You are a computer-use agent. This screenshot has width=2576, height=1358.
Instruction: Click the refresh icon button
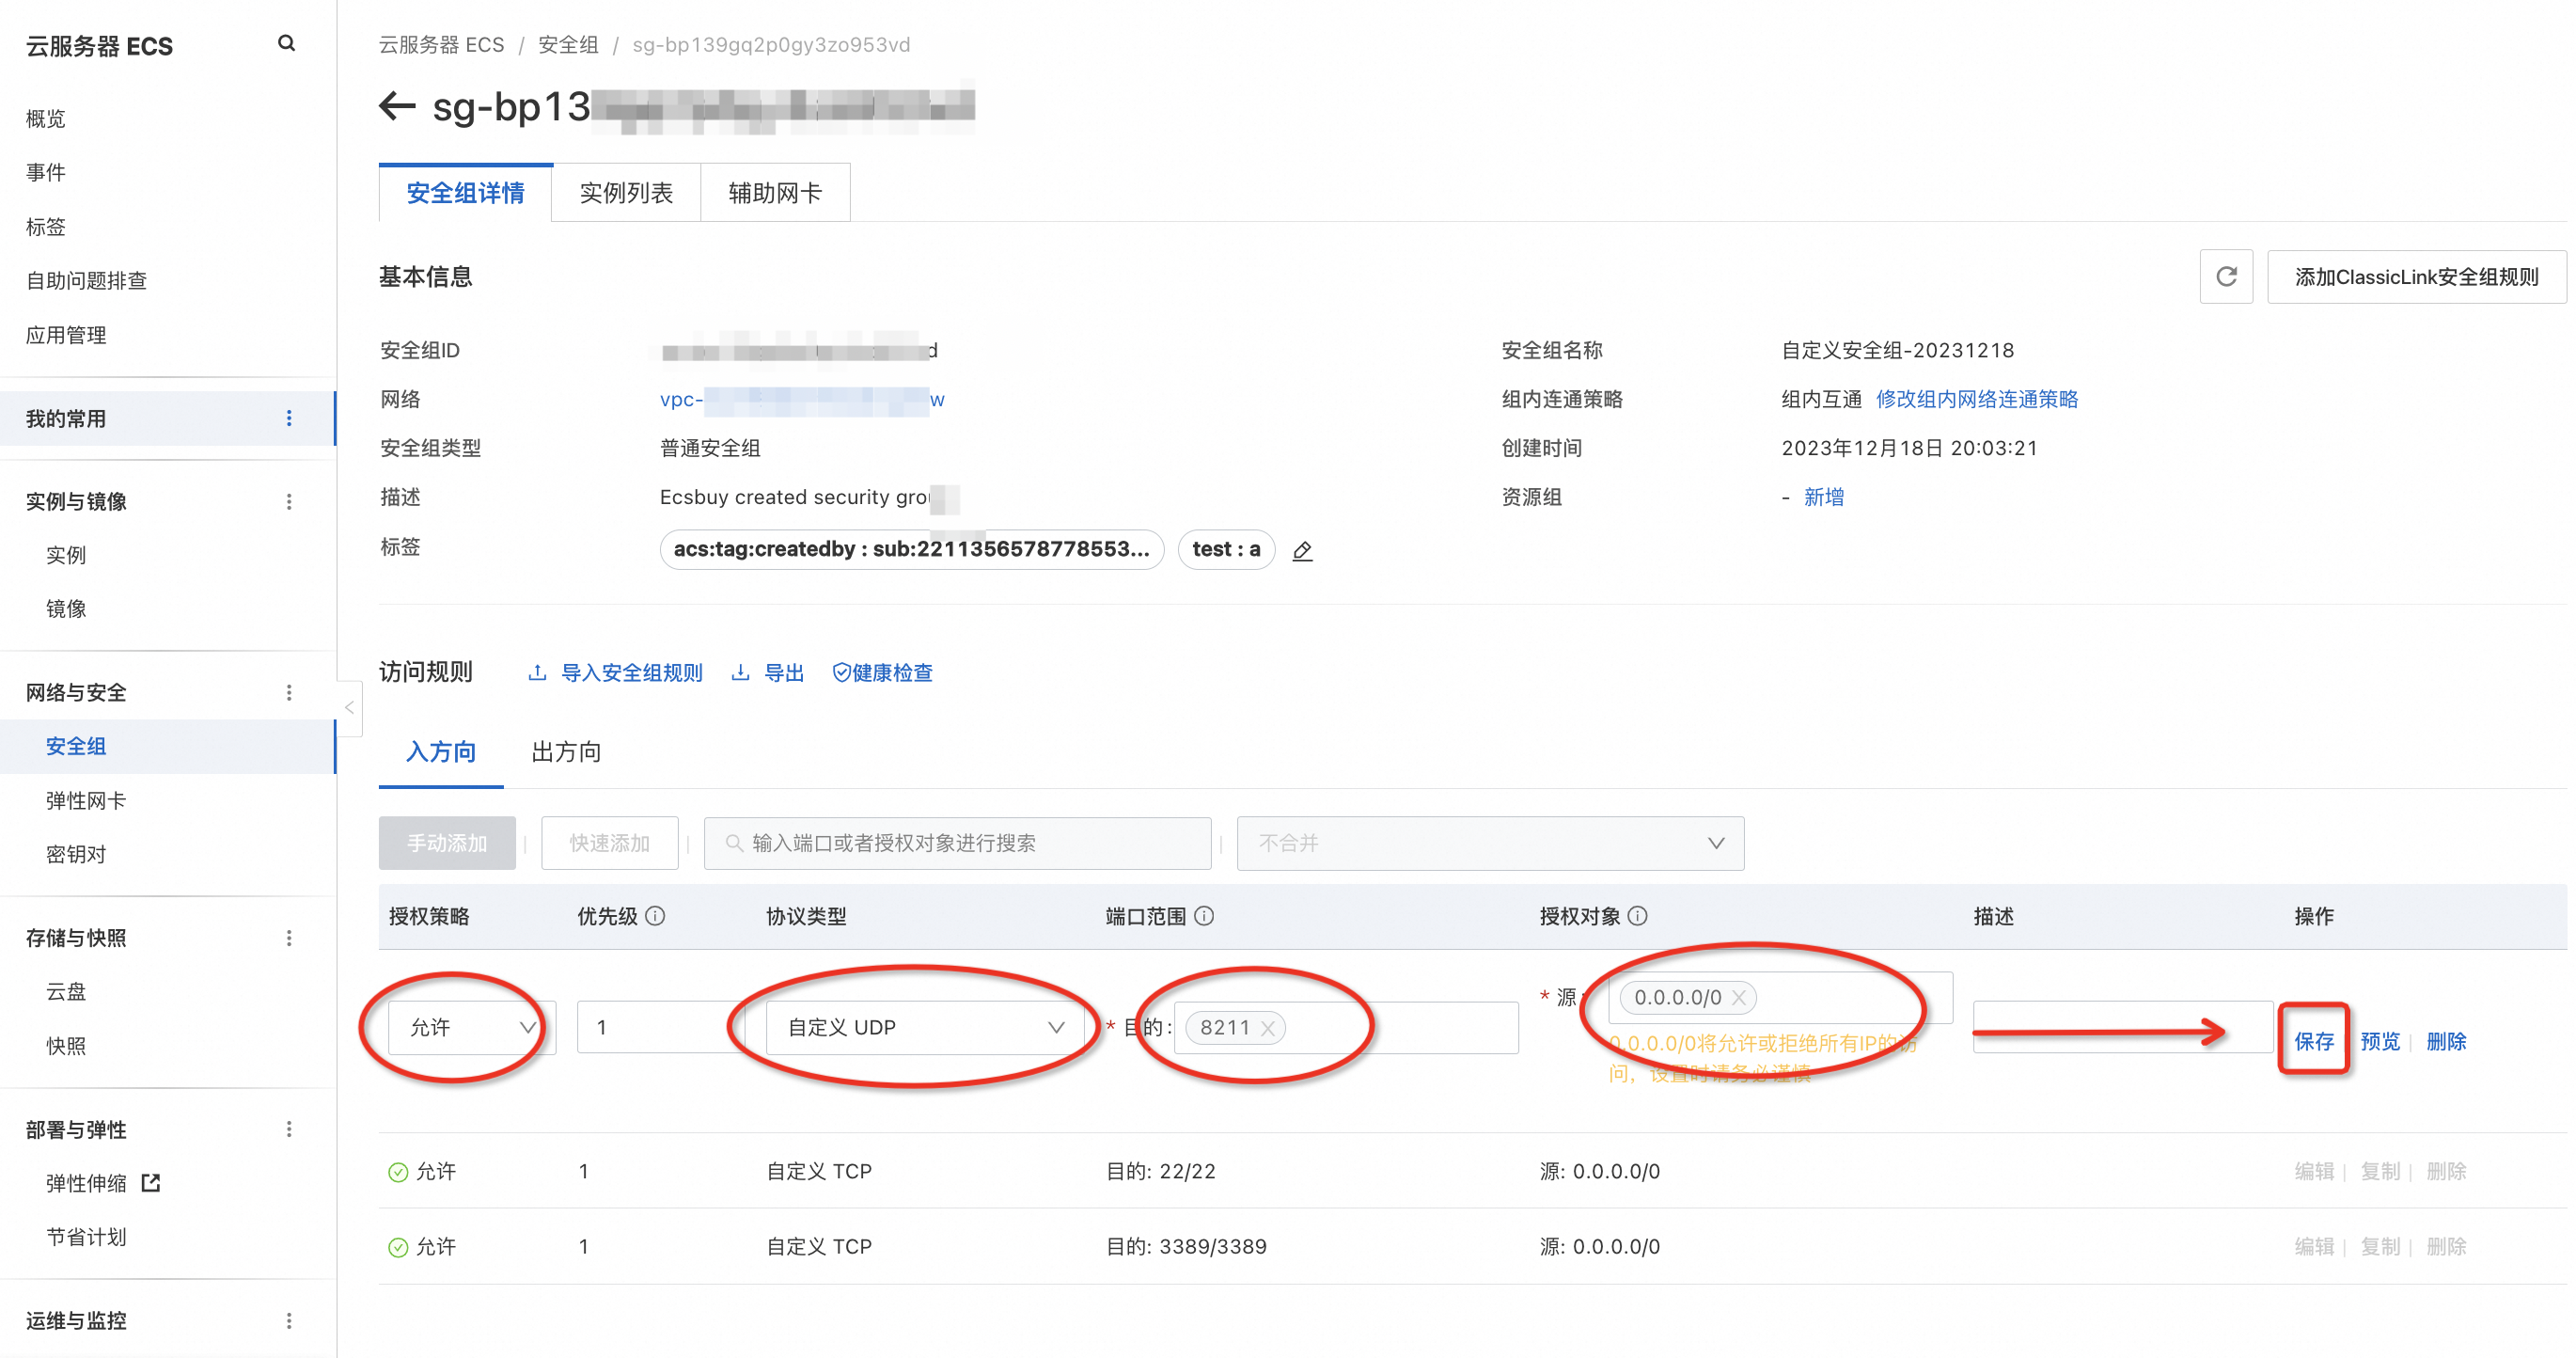pos(2226,277)
